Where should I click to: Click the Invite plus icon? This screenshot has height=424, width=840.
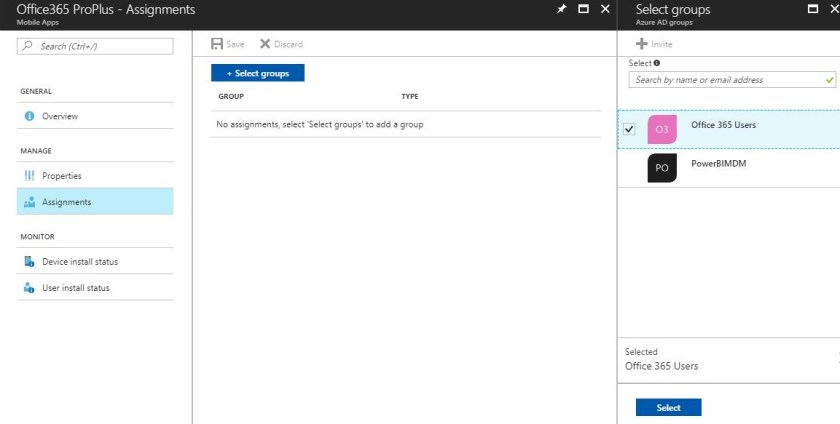641,44
